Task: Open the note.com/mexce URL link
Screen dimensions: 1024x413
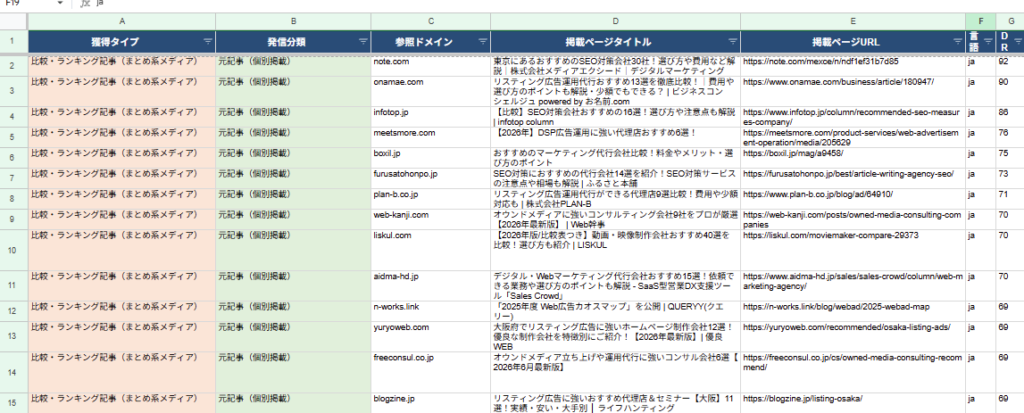Action: (820, 61)
